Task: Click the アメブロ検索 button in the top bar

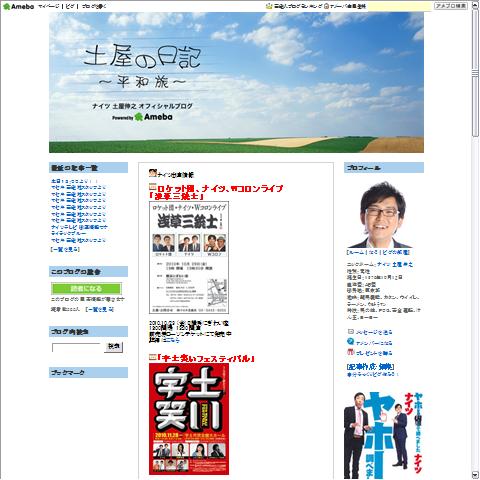Action: (451, 6)
